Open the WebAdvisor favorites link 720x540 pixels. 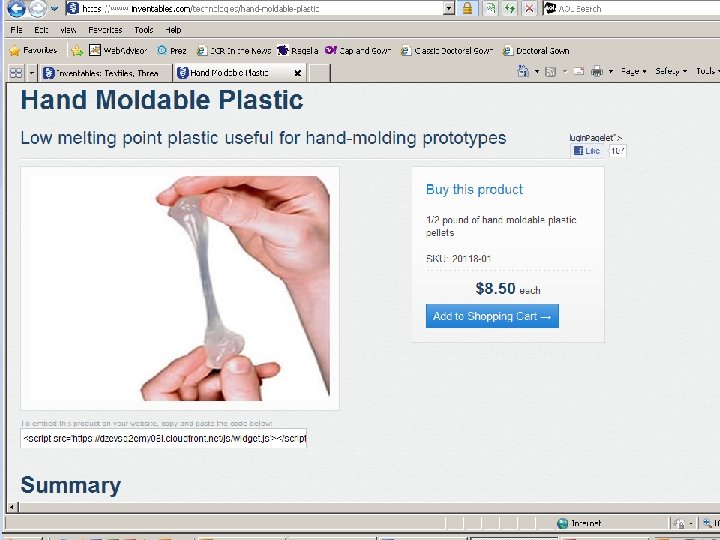click(118, 51)
